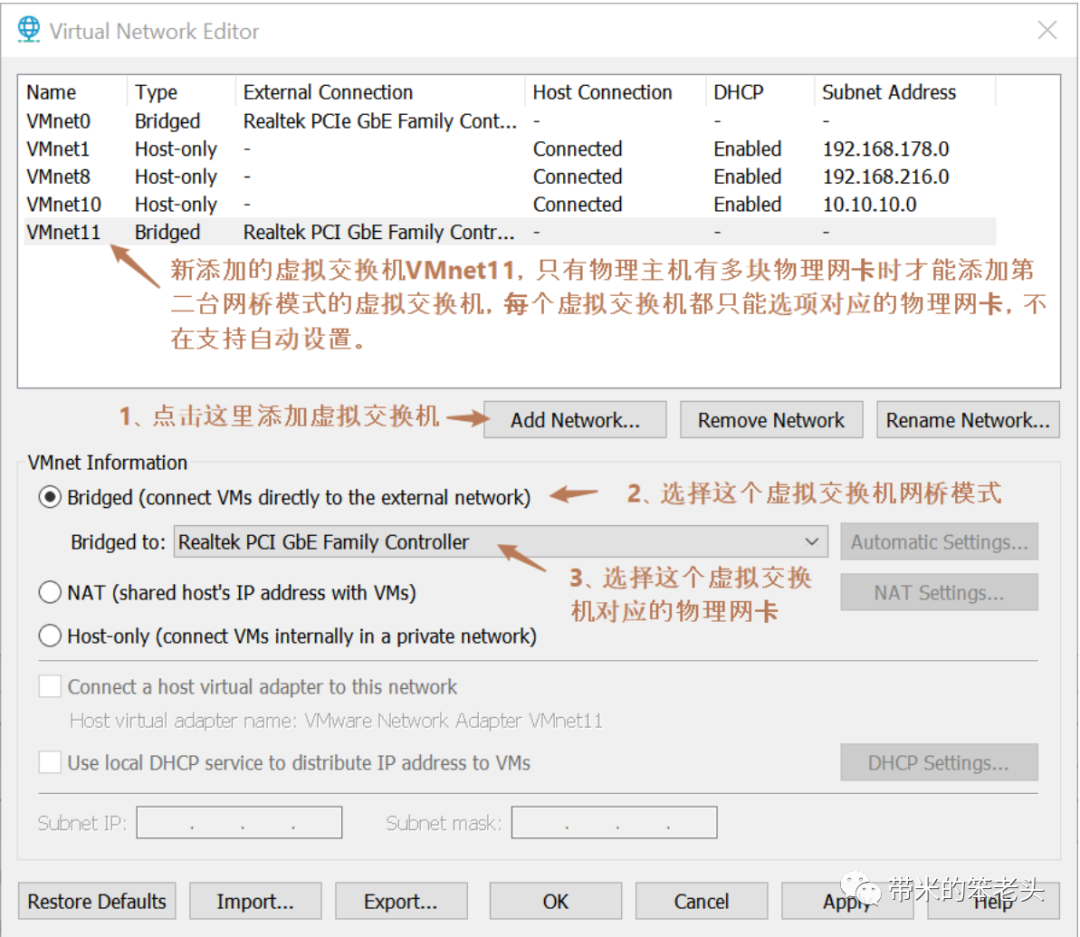The height and width of the screenshot is (937, 1080).
Task: Open NAT Settings
Action: click(939, 593)
